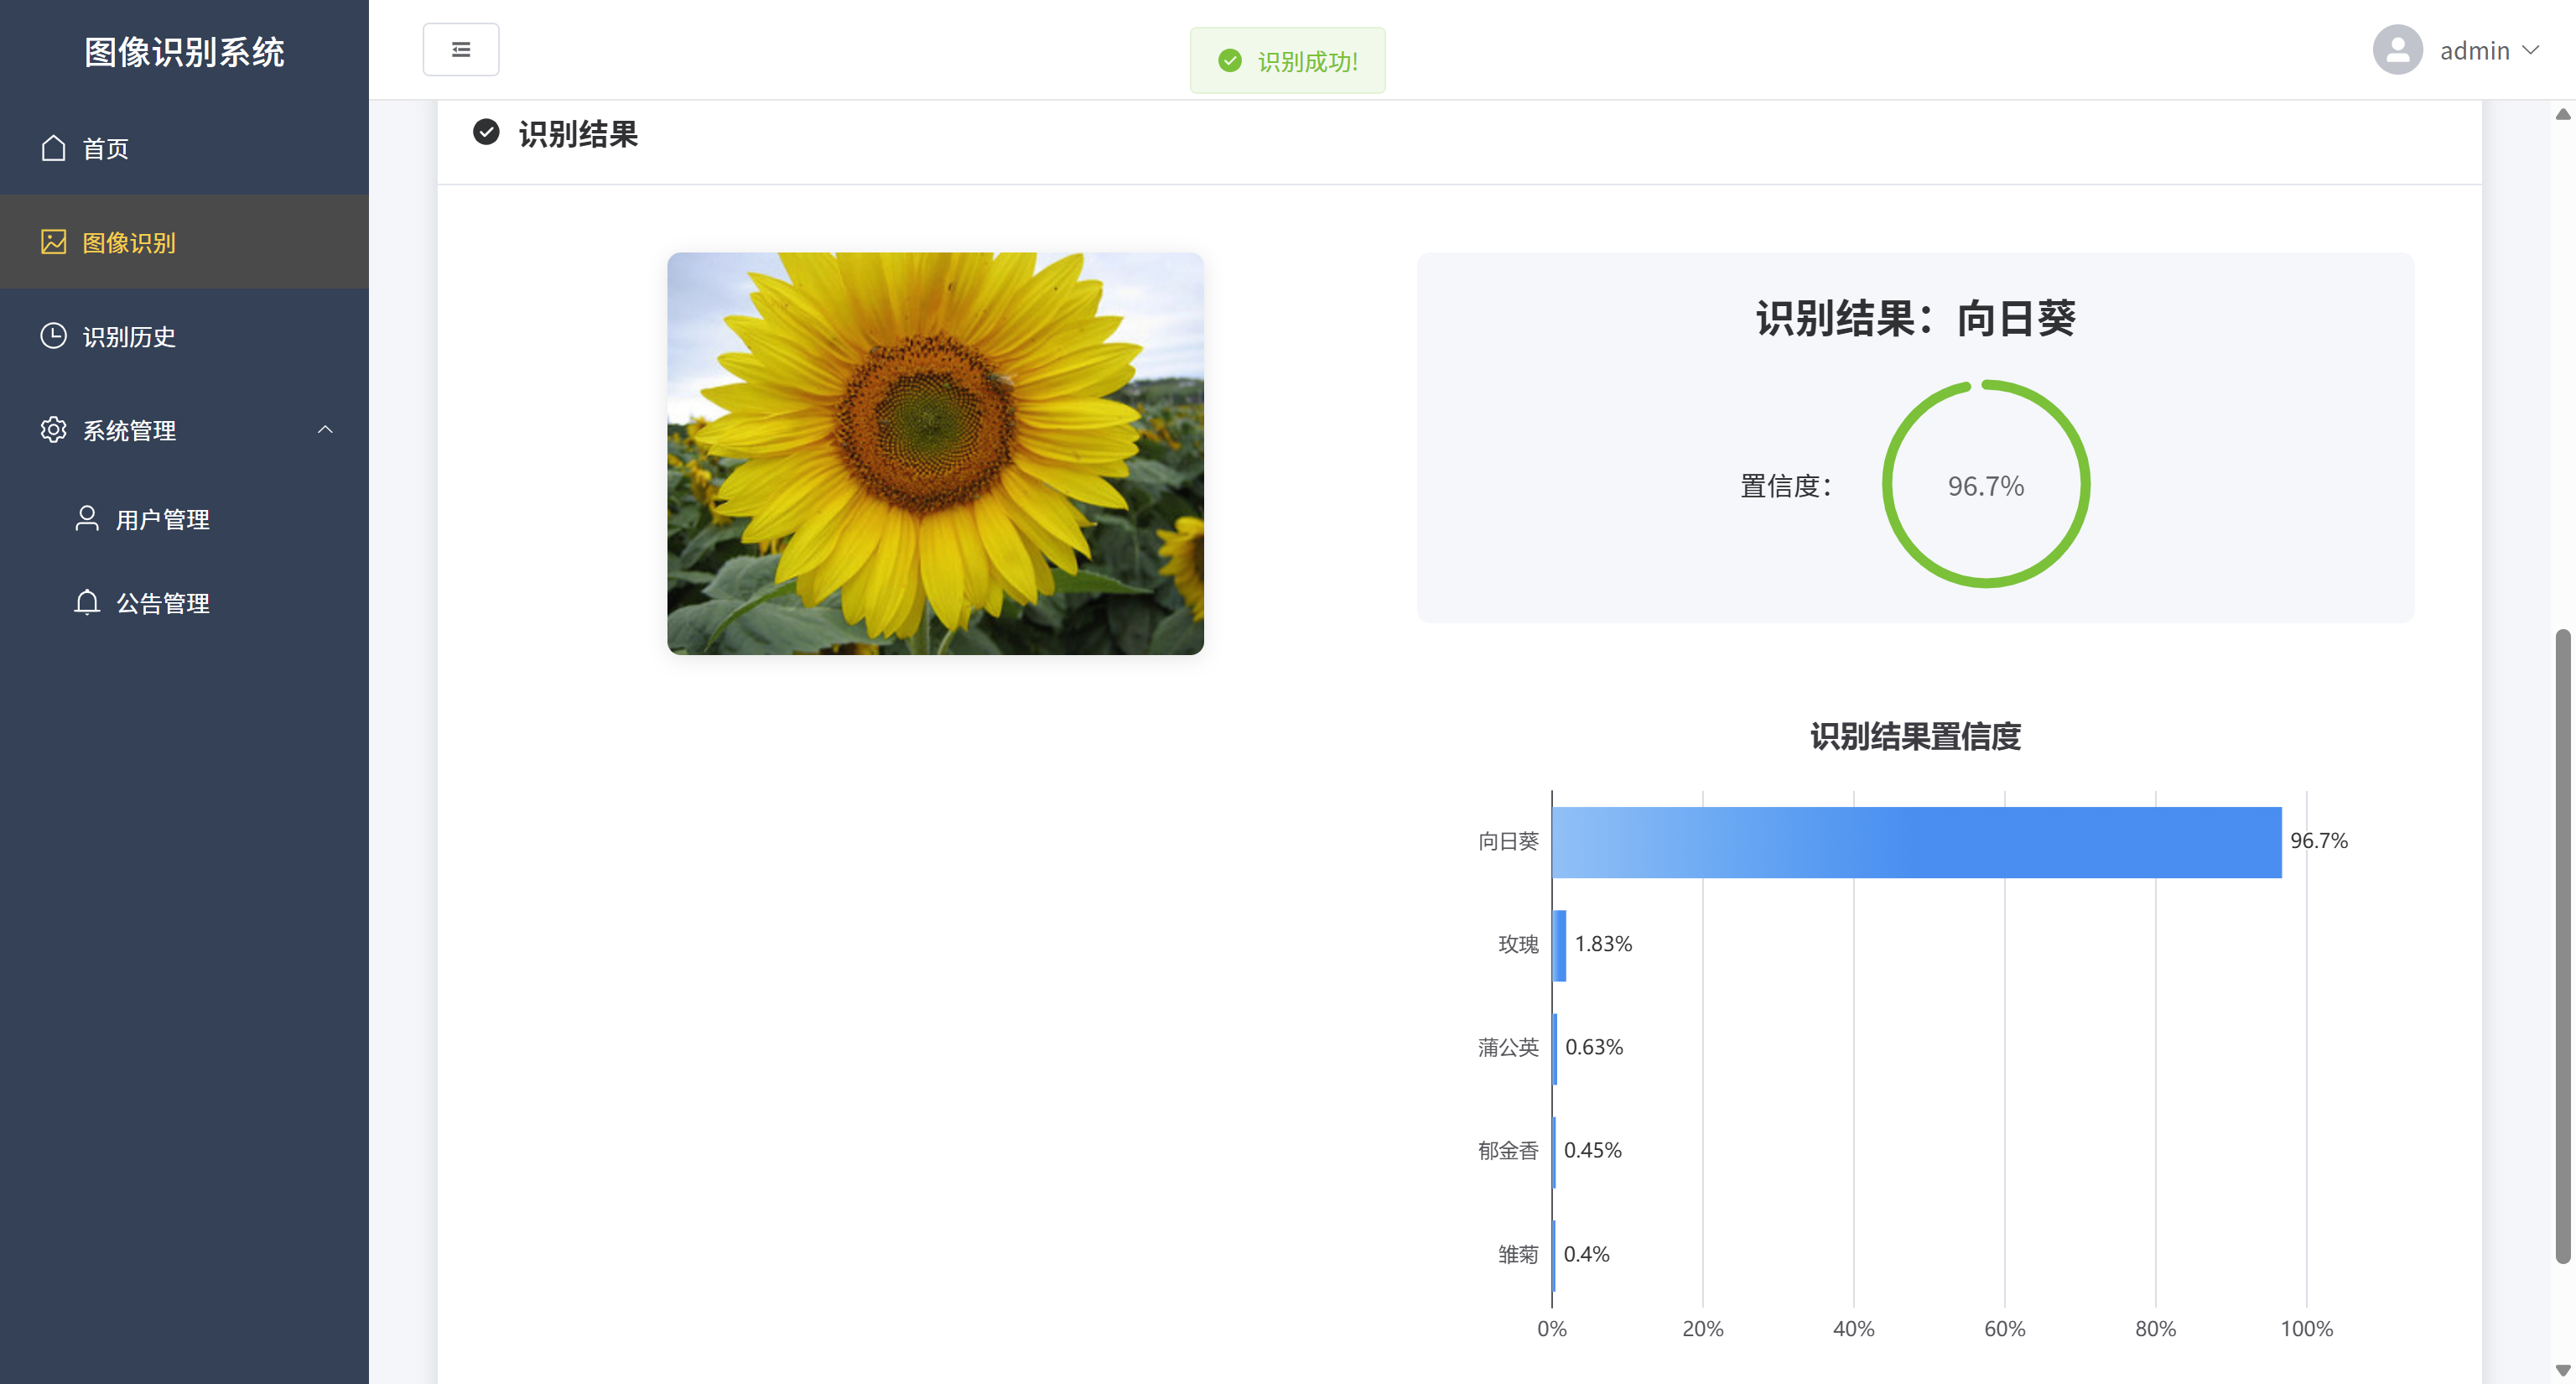2576x1384 pixels.
Task: Go to 首页 menu item
Action: [x=106, y=149]
